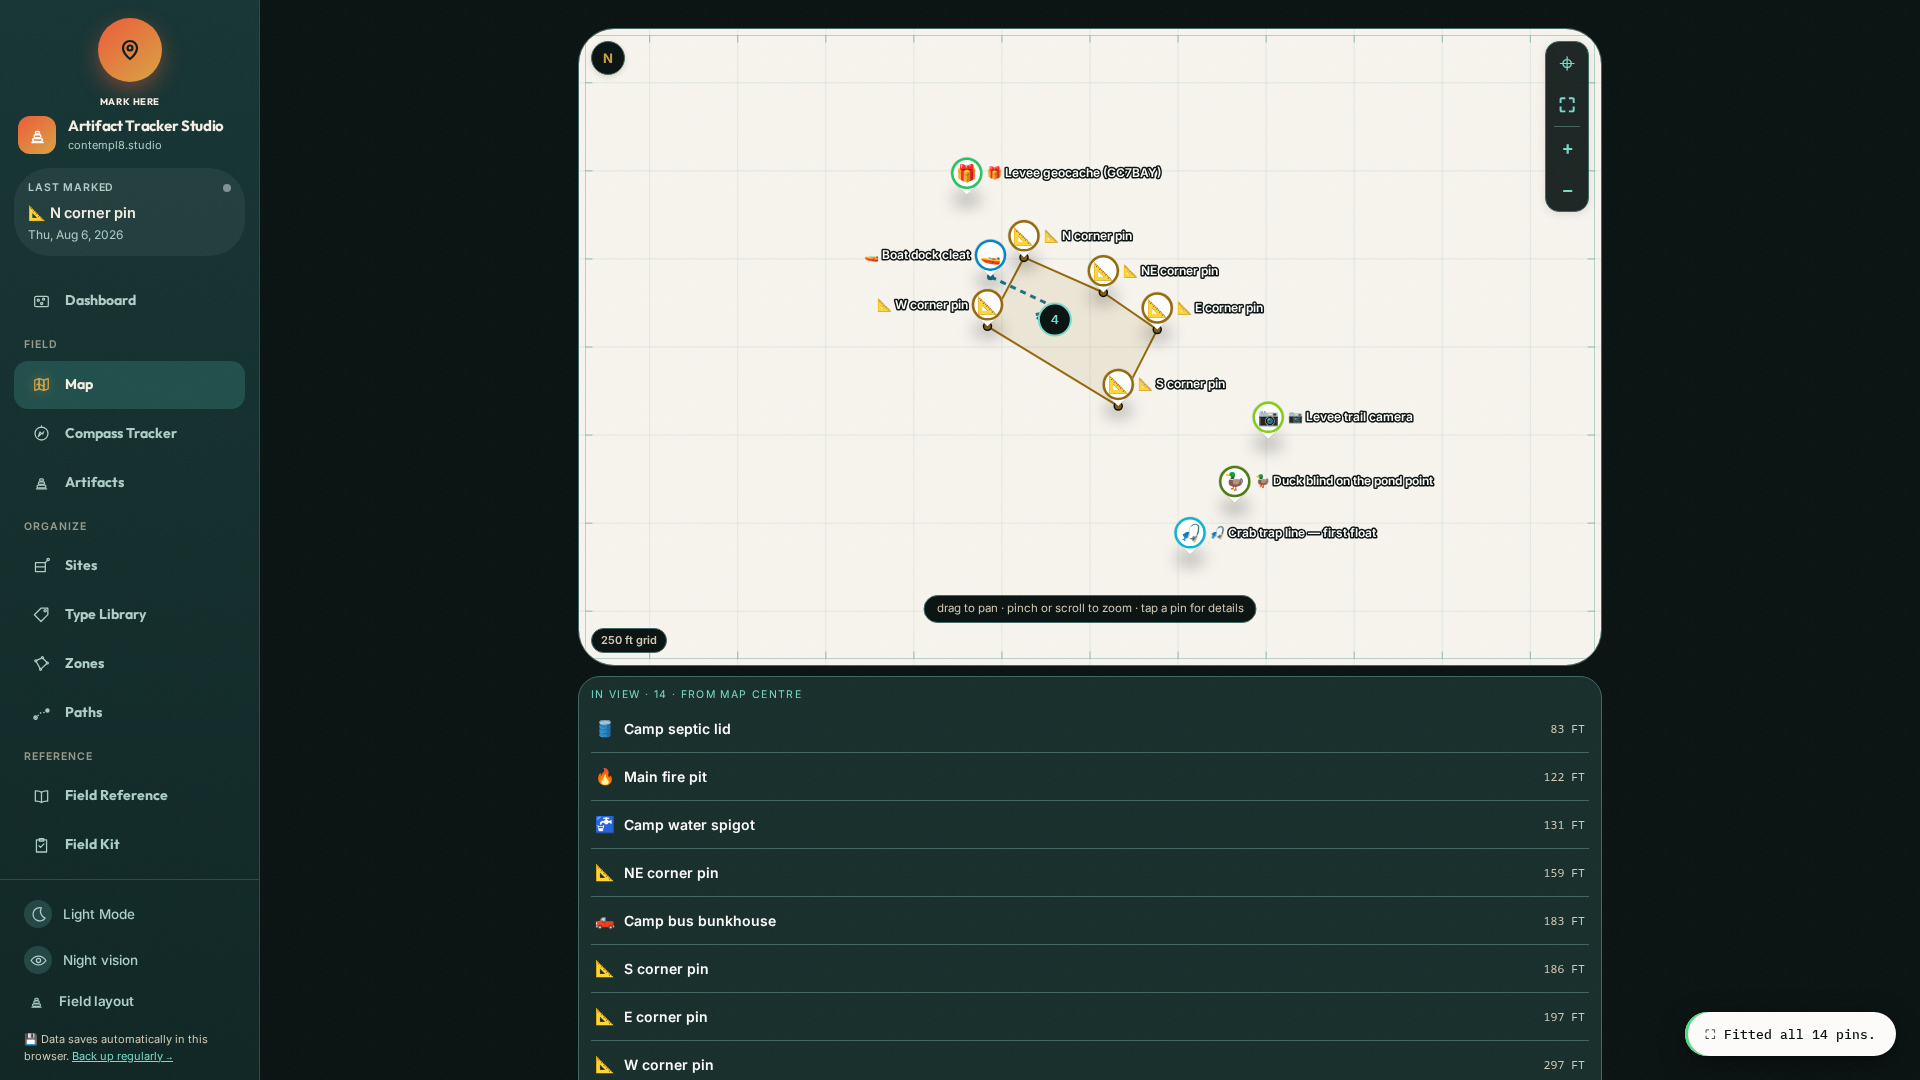The width and height of the screenshot is (1920, 1080).
Task: Click the Artifact Tracker Studio logo icon
Action: pos(37,135)
